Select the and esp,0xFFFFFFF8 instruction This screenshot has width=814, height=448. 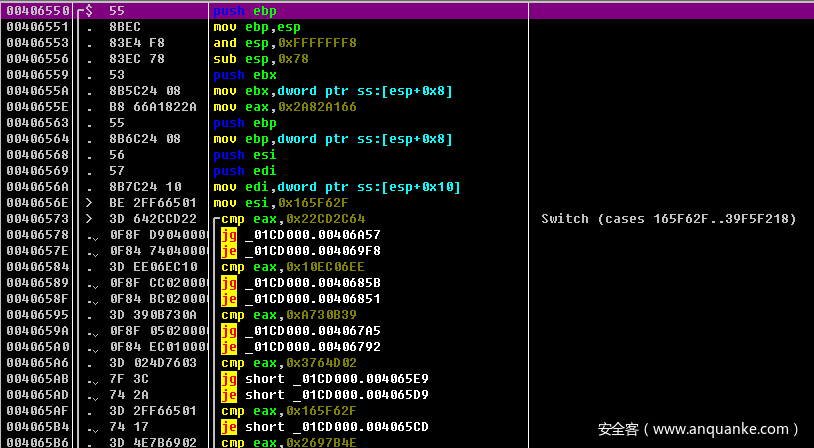click(x=284, y=43)
